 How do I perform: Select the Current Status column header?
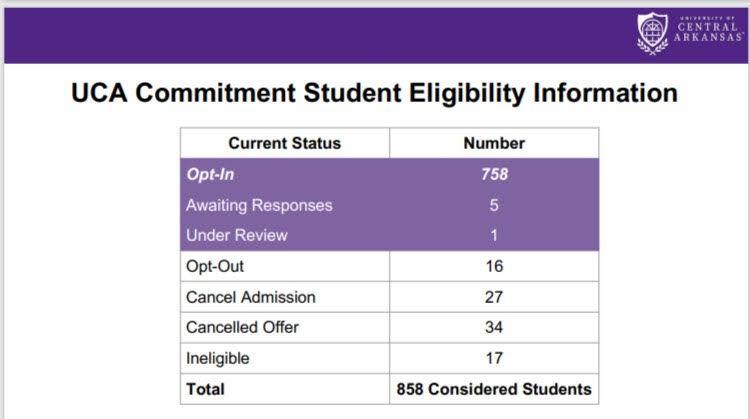pyautogui.click(x=285, y=143)
